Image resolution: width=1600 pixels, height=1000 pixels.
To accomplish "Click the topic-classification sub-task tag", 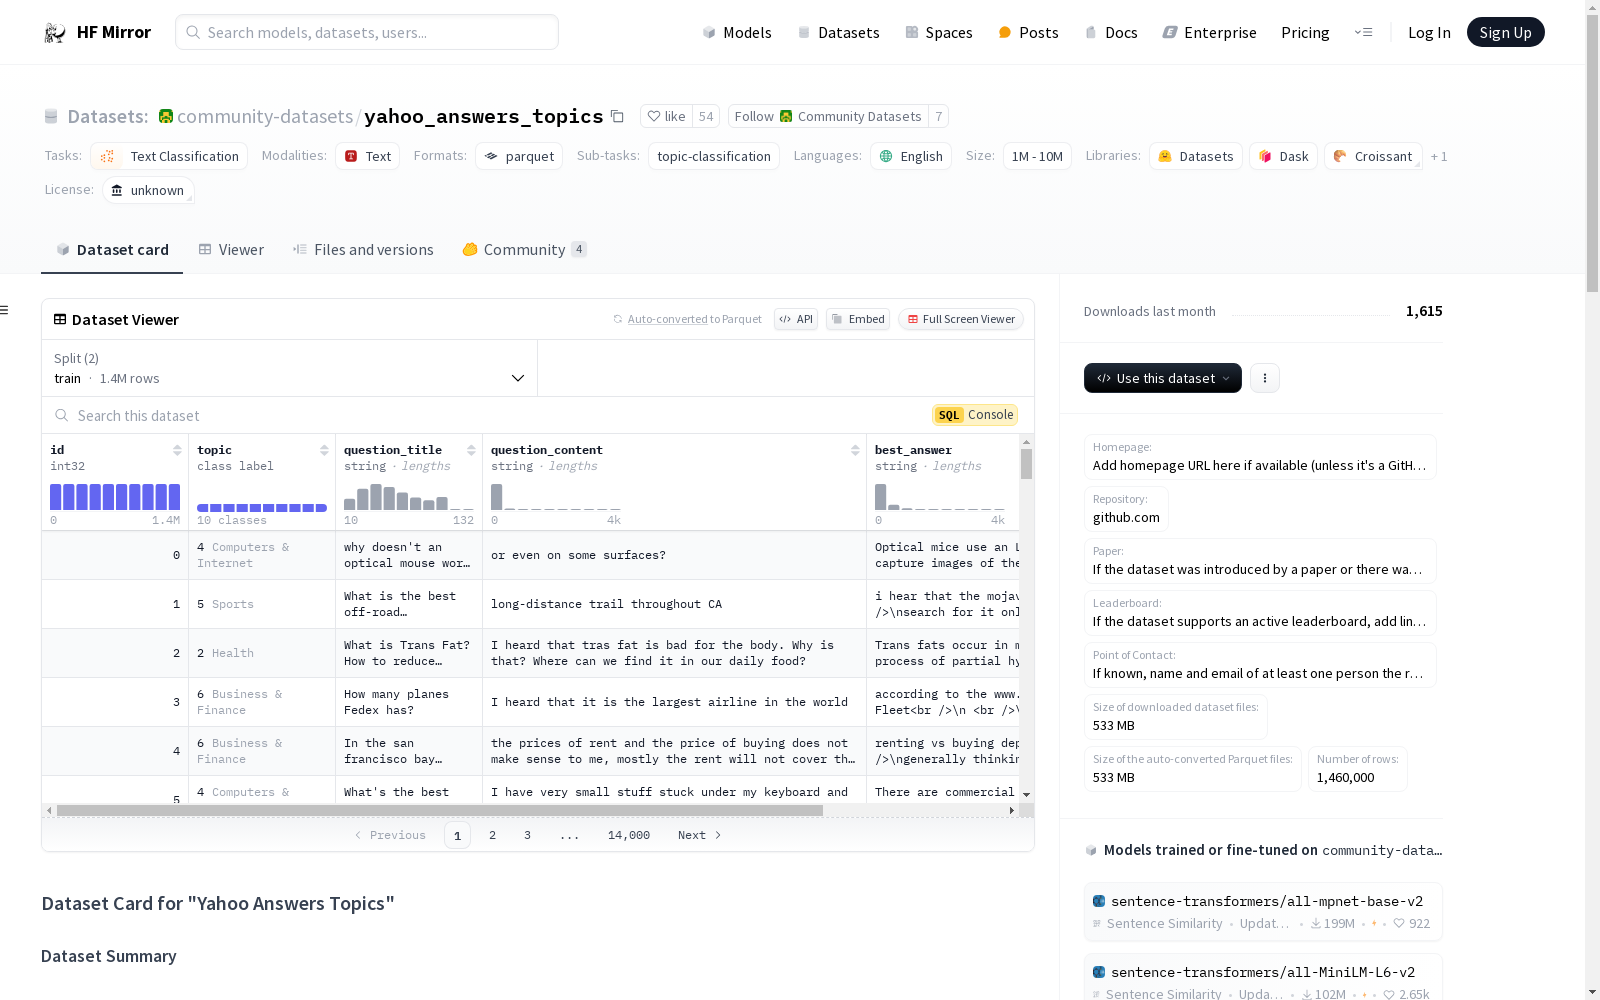I will click(x=714, y=156).
